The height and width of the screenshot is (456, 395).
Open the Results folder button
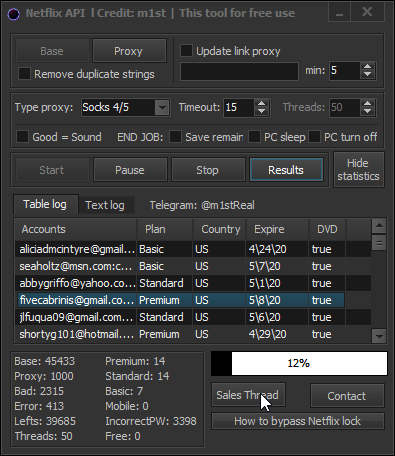[286, 170]
